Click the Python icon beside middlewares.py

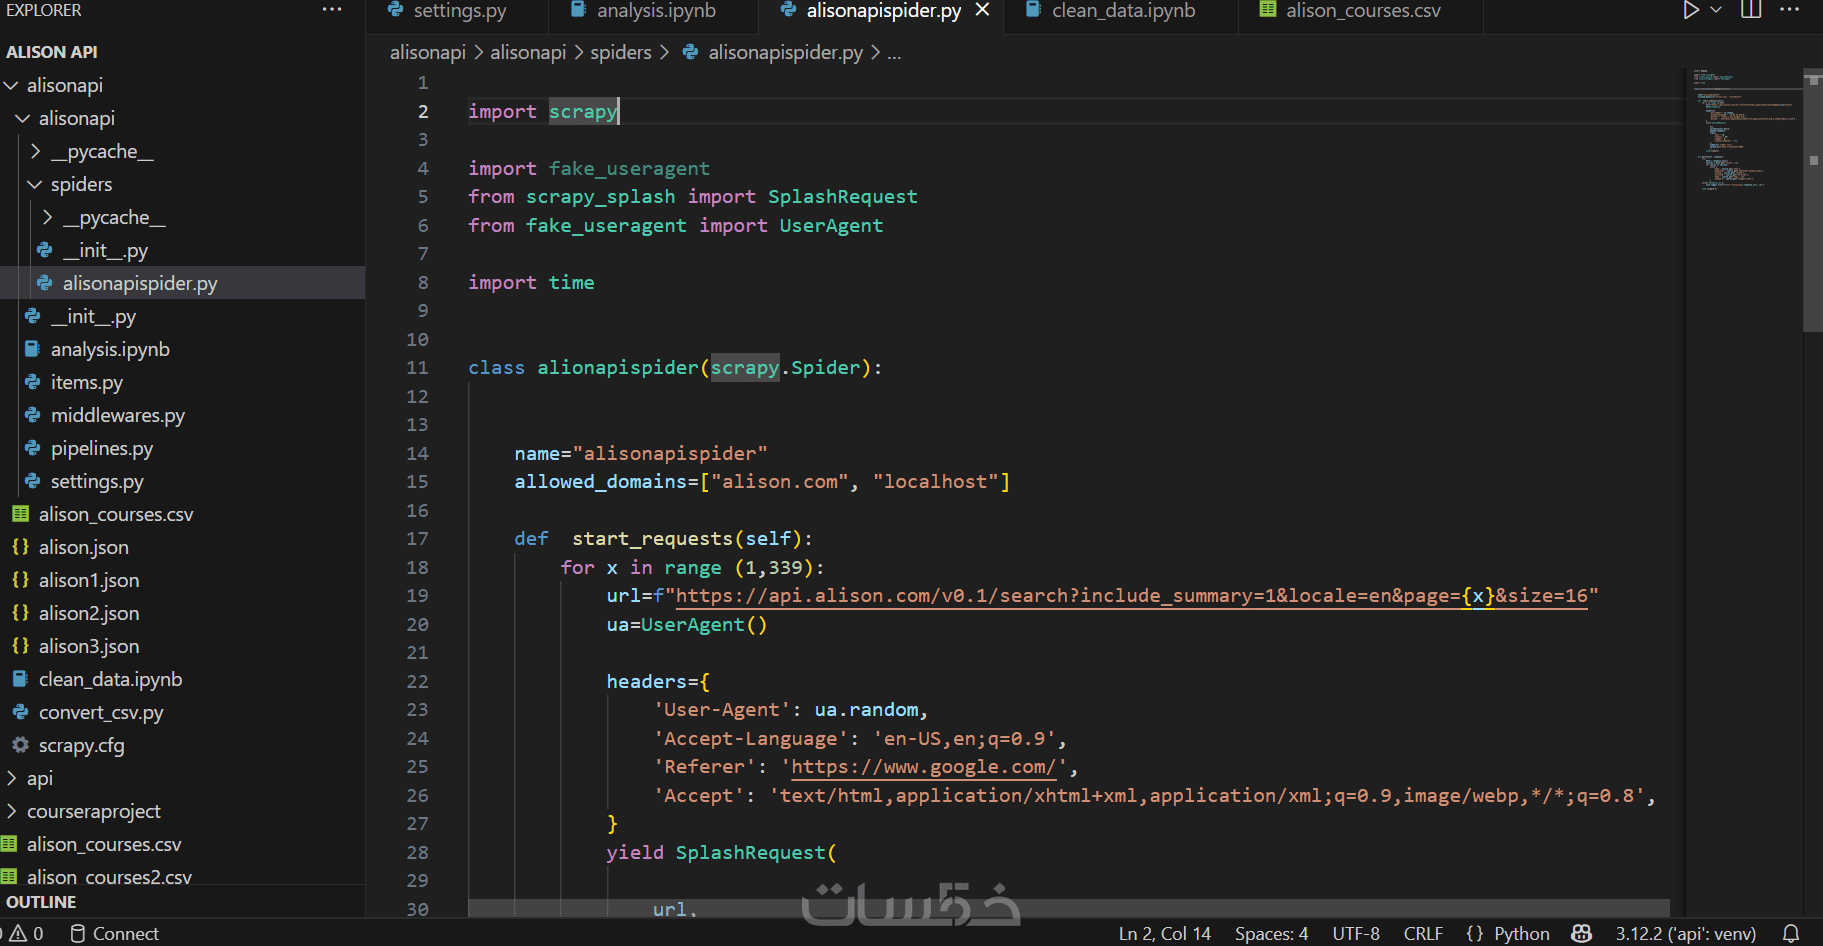pos(32,415)
